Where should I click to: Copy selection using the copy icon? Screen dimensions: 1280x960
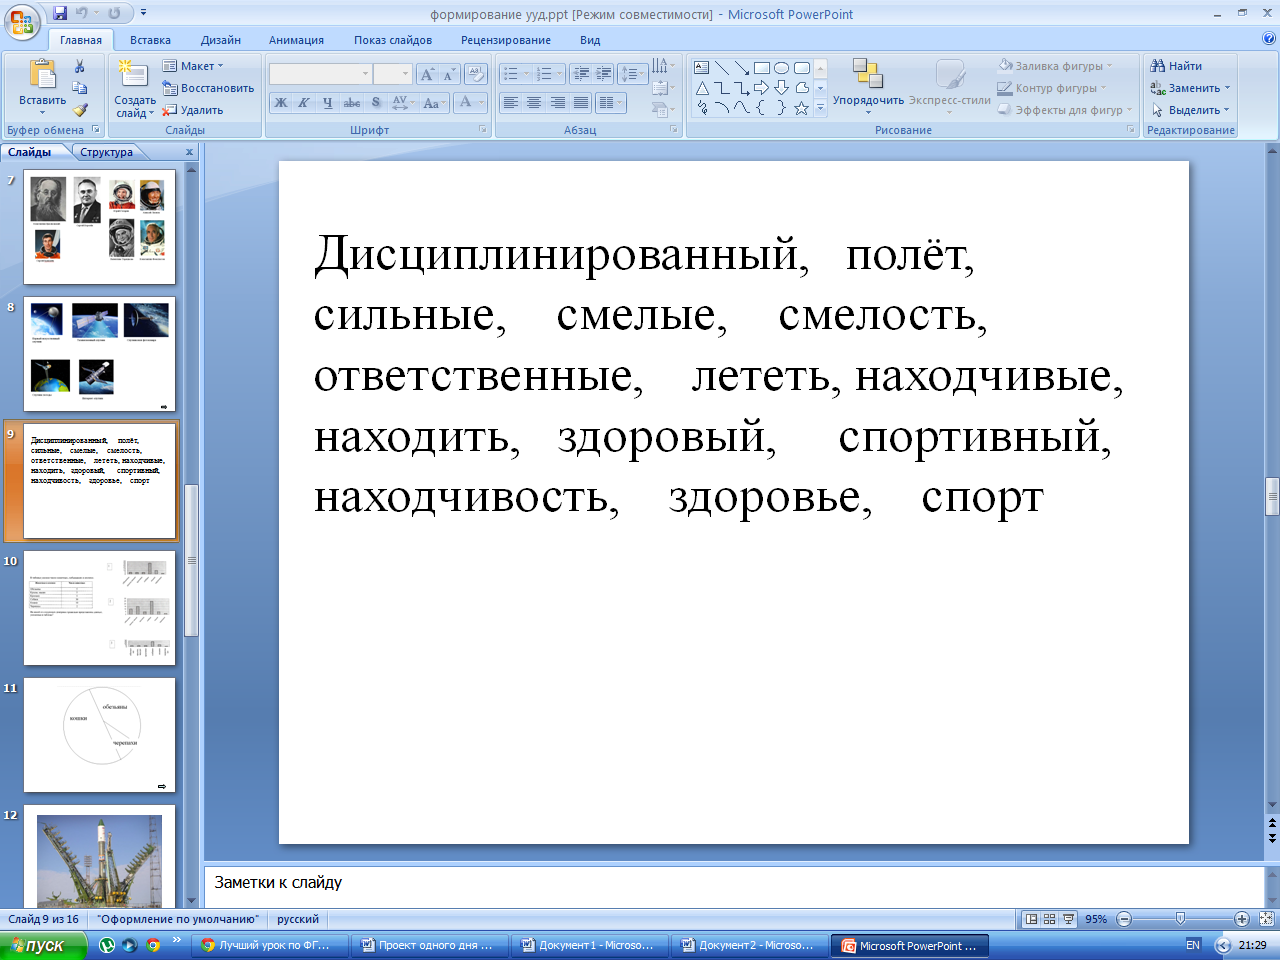pos(79,88)
